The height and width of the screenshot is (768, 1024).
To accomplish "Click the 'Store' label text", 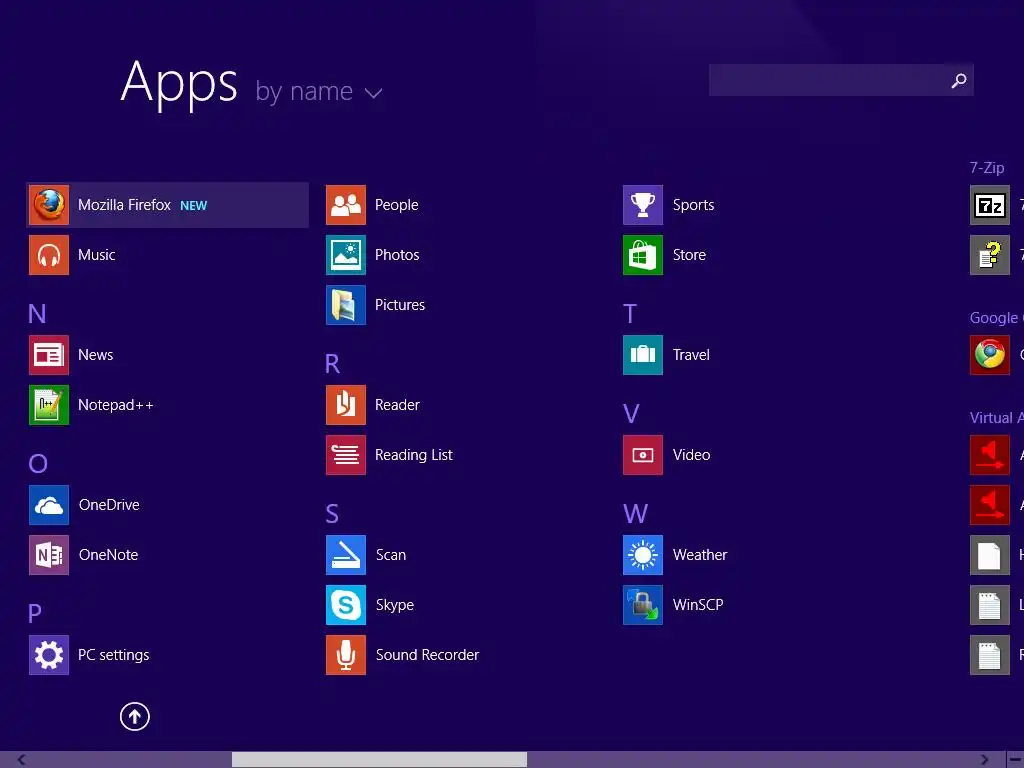I will pos(689,255).
